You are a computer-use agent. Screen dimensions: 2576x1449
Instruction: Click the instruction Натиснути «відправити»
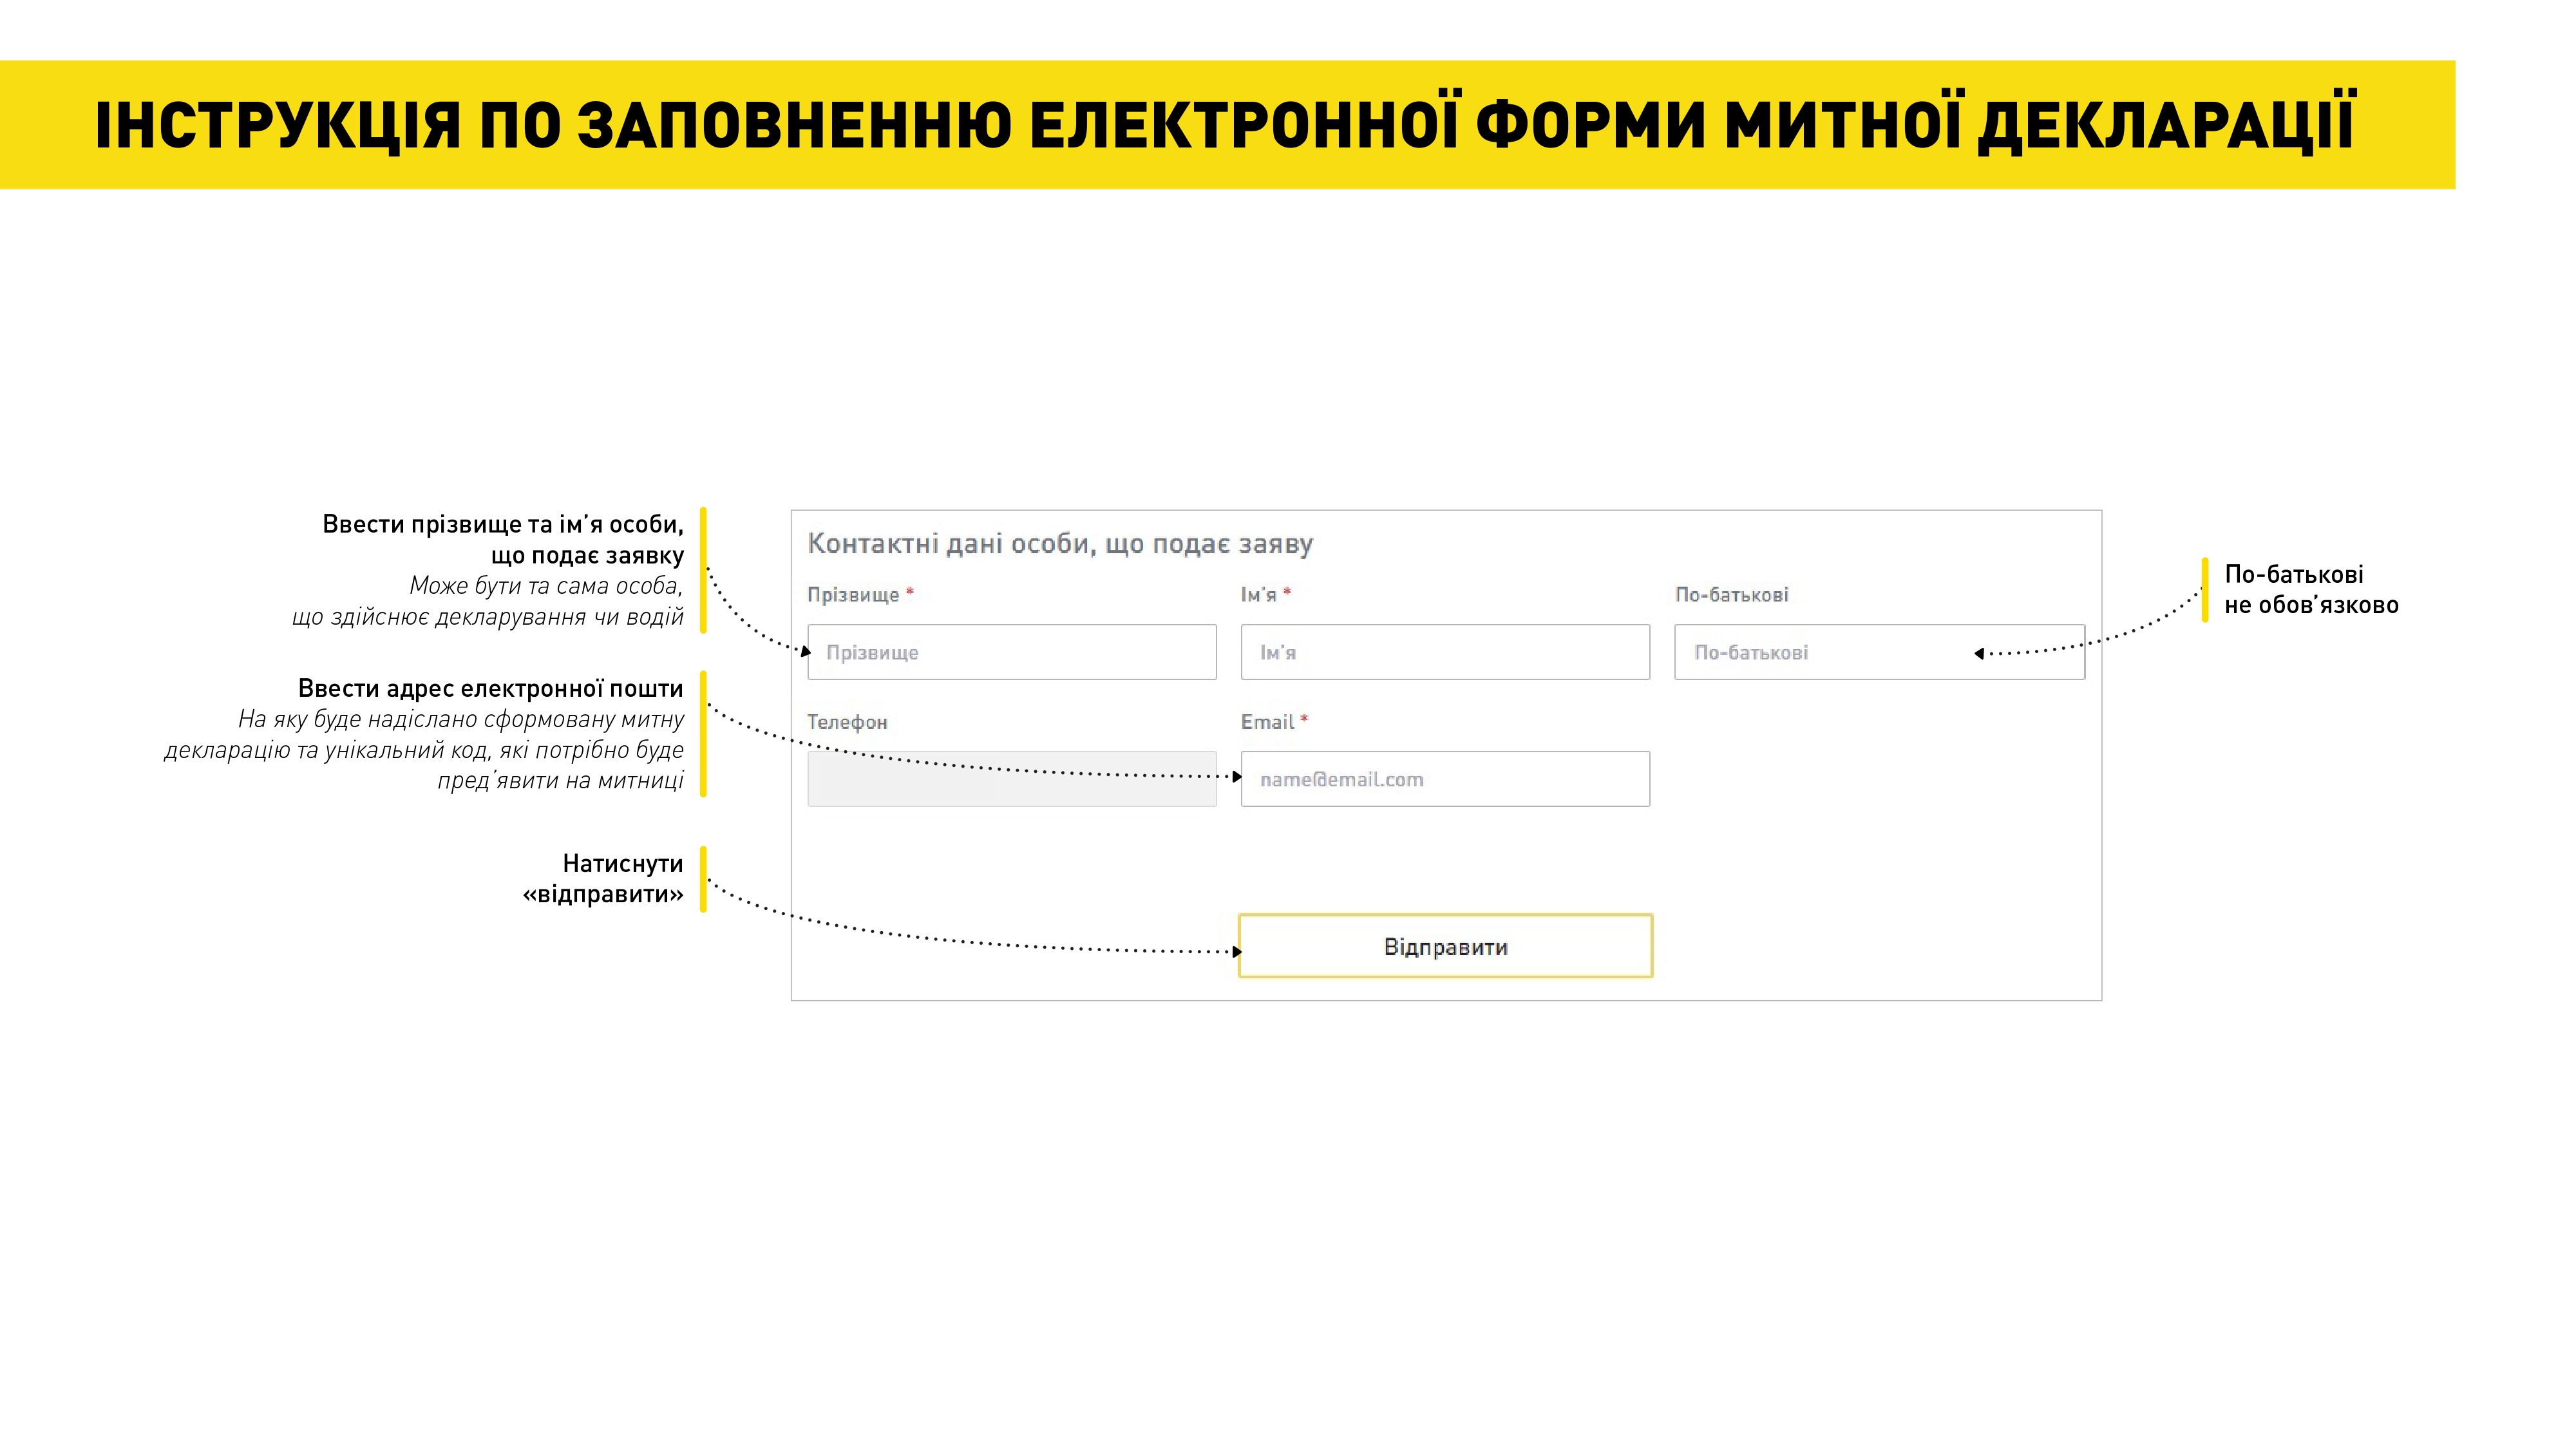[603, 878]
